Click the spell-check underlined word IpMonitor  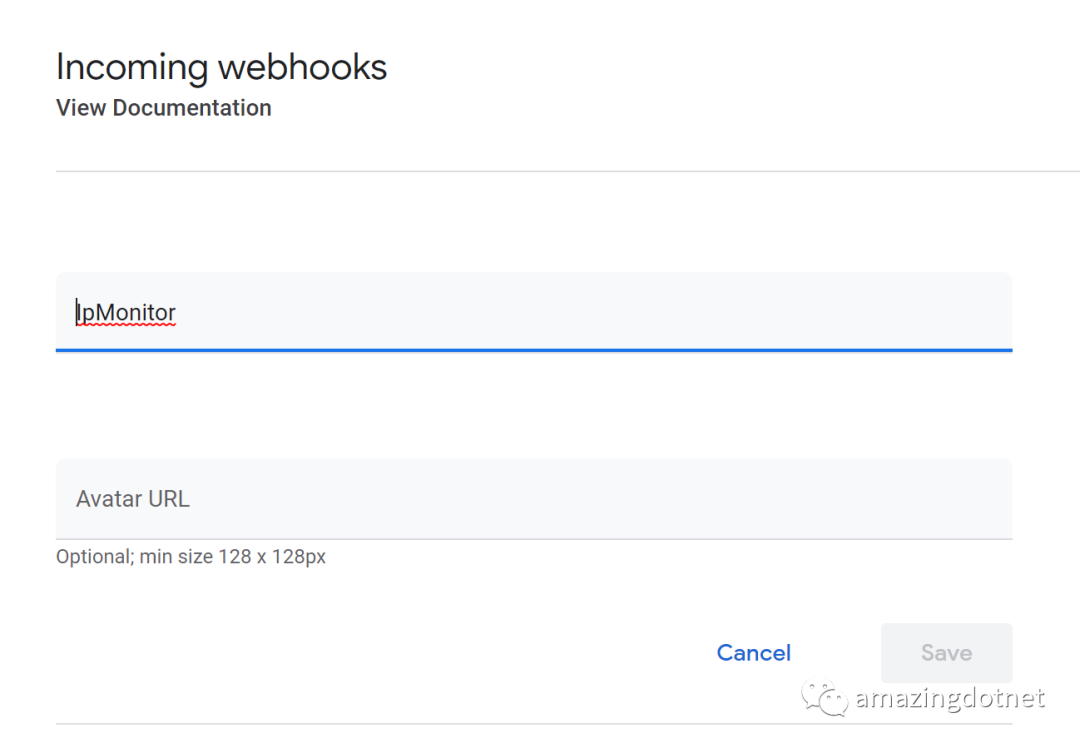click(126, 313)
